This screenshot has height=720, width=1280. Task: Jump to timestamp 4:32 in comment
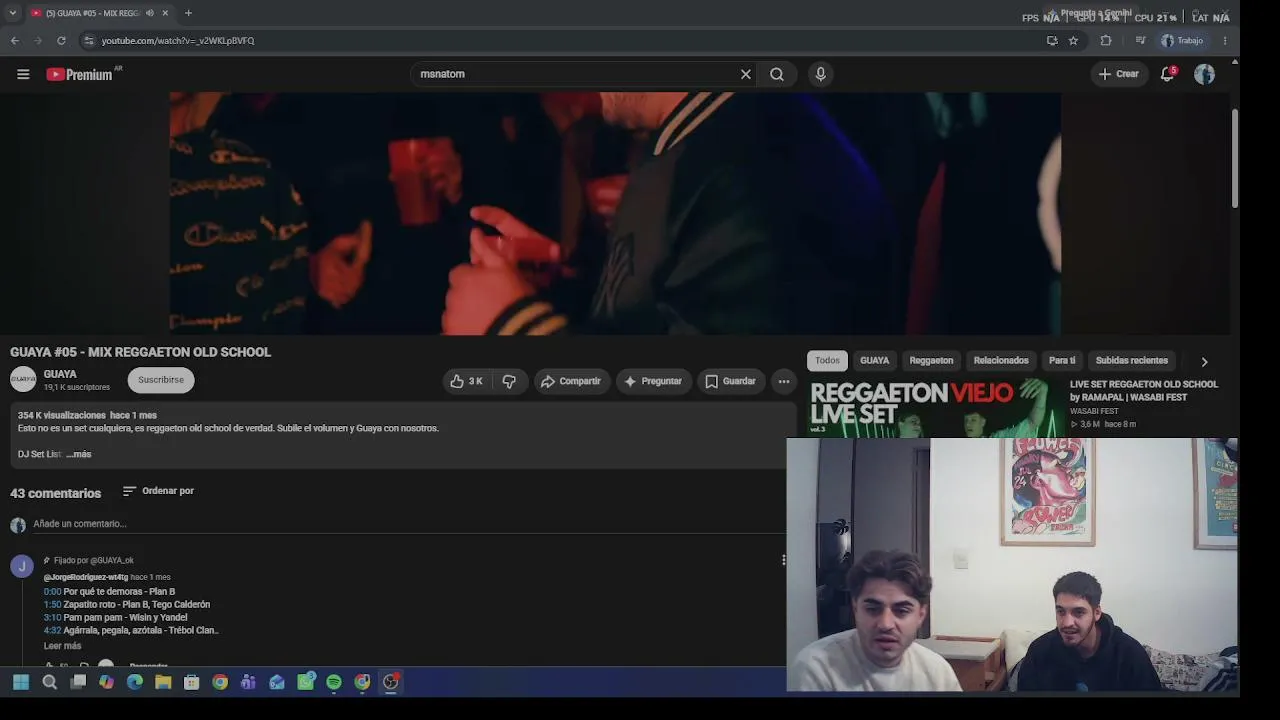(52, 631)
